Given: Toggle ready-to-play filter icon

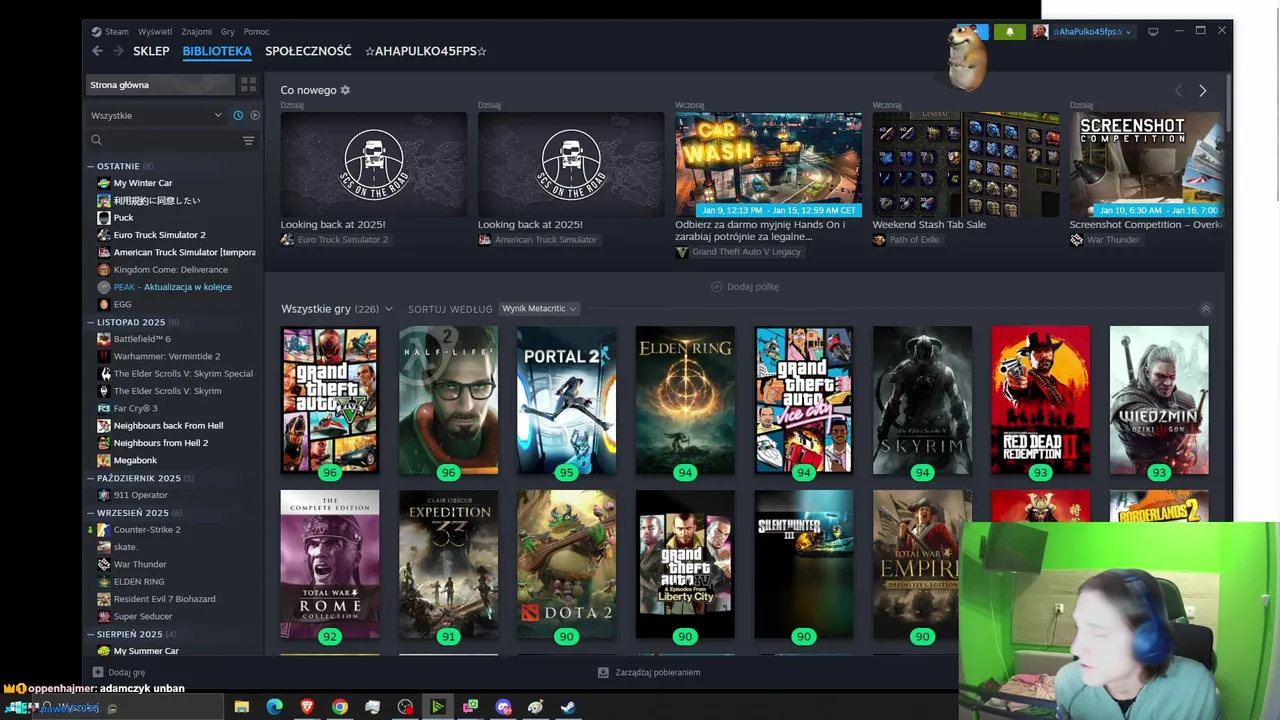Looking at the screenshot, I should coord(255,115).
